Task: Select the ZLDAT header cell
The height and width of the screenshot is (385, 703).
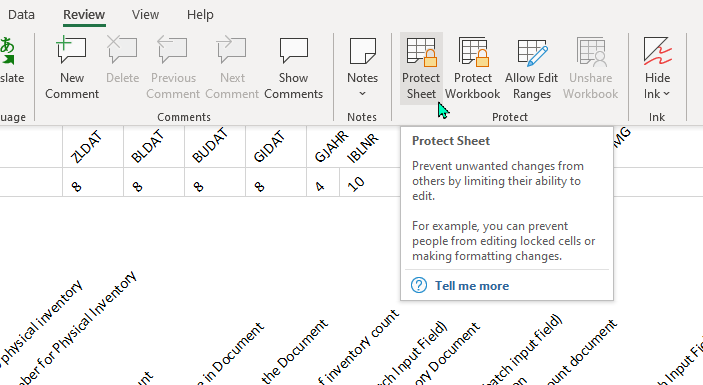Action: click(93, 147)
